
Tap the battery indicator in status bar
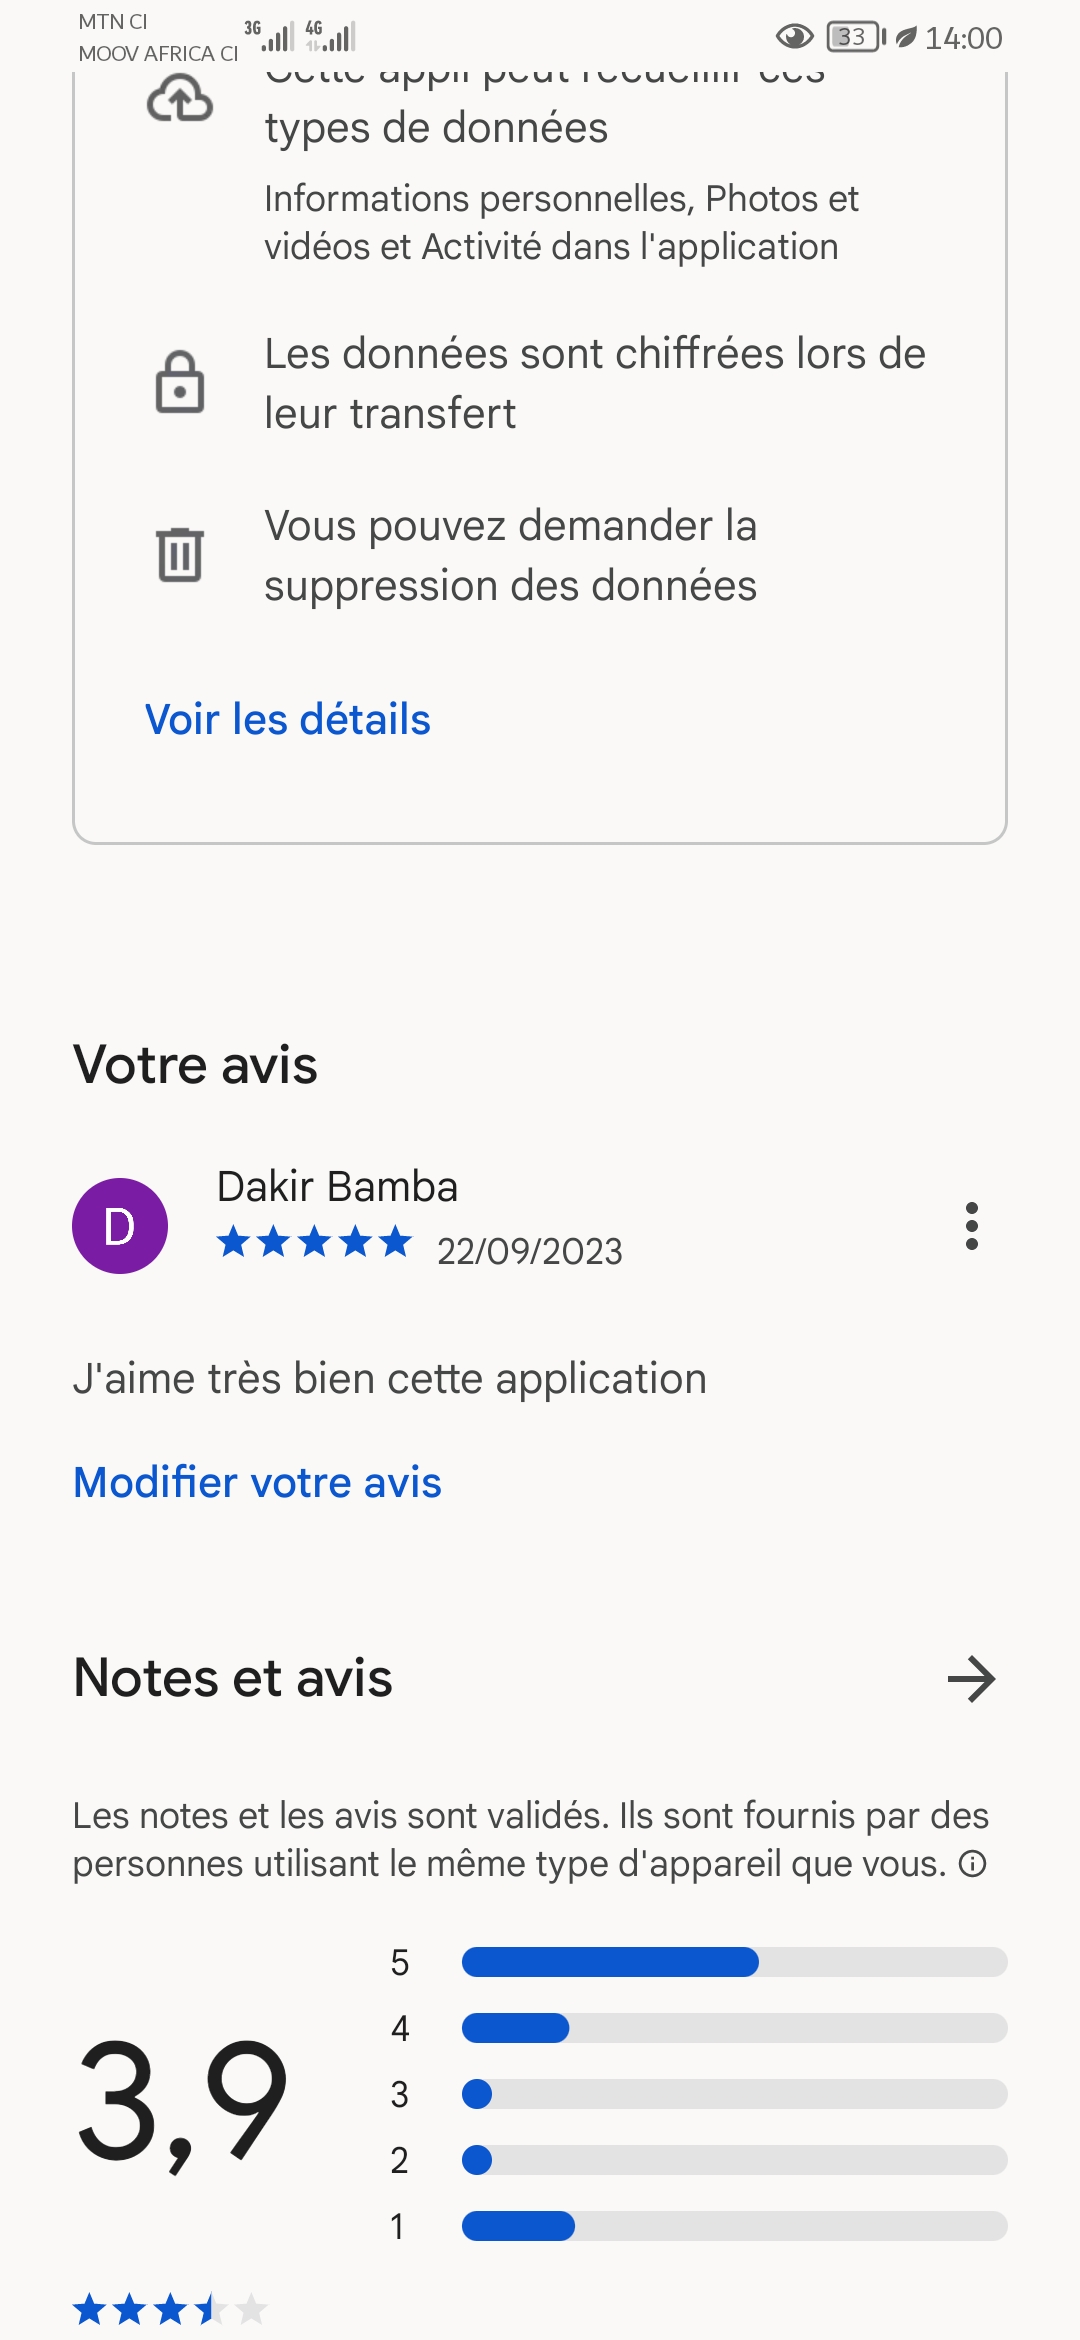point(856,38)
